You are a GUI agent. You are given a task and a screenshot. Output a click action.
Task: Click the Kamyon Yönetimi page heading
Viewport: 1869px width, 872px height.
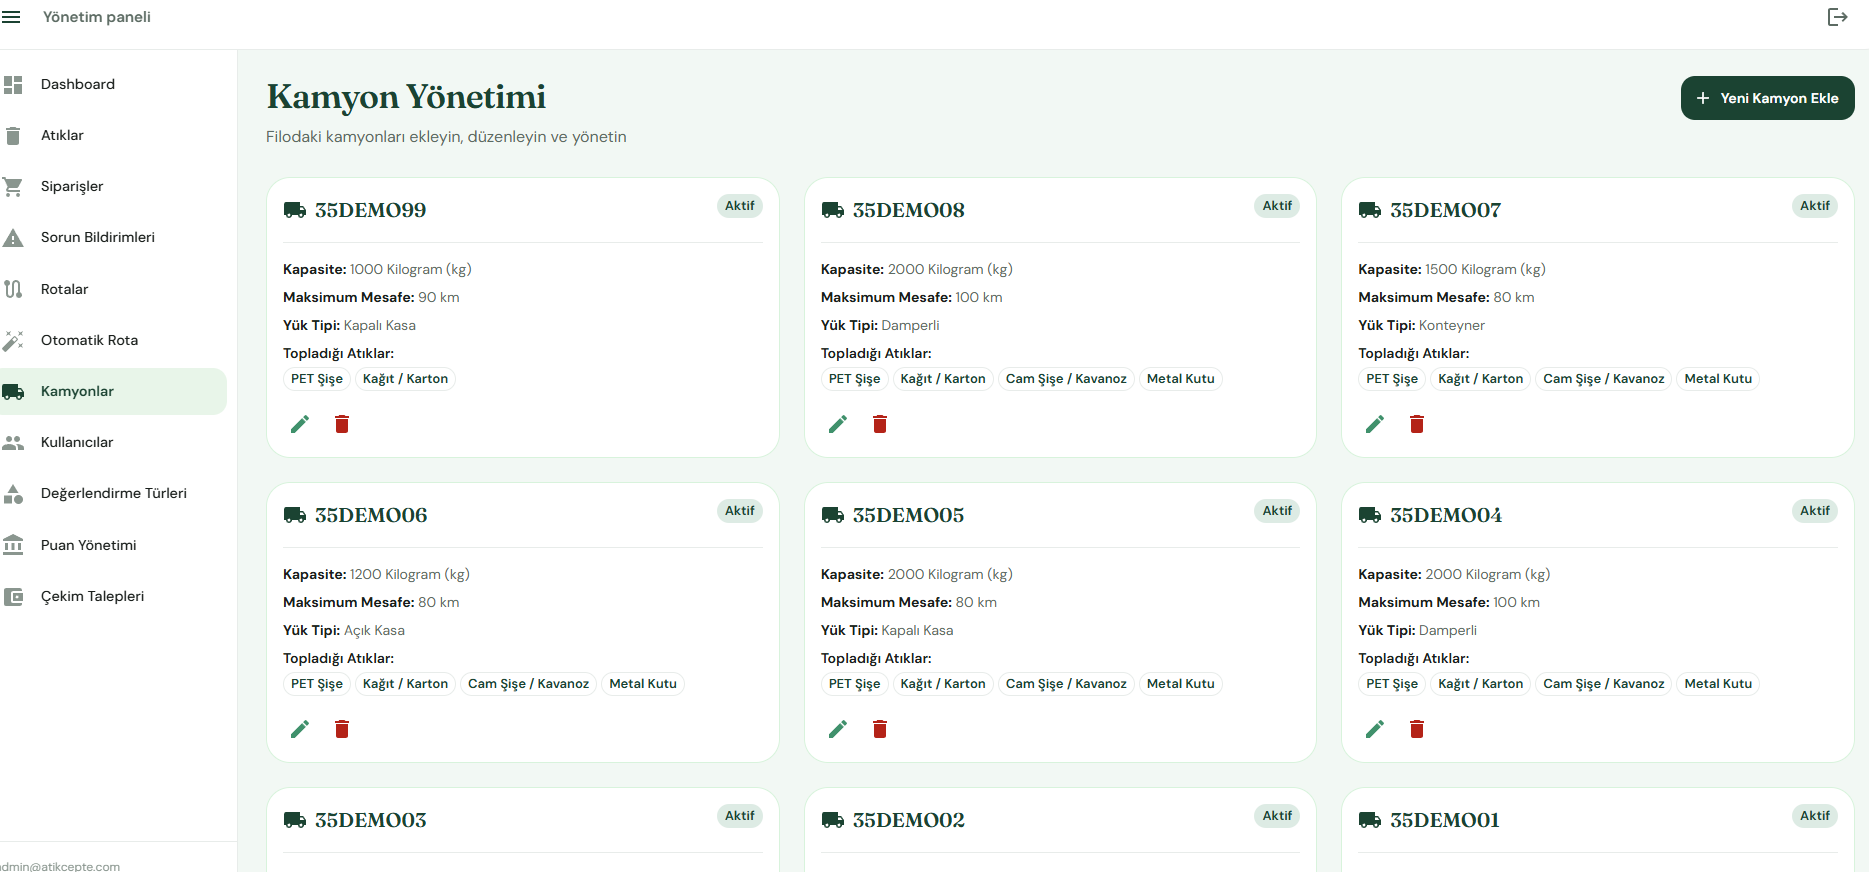[406, 97]
